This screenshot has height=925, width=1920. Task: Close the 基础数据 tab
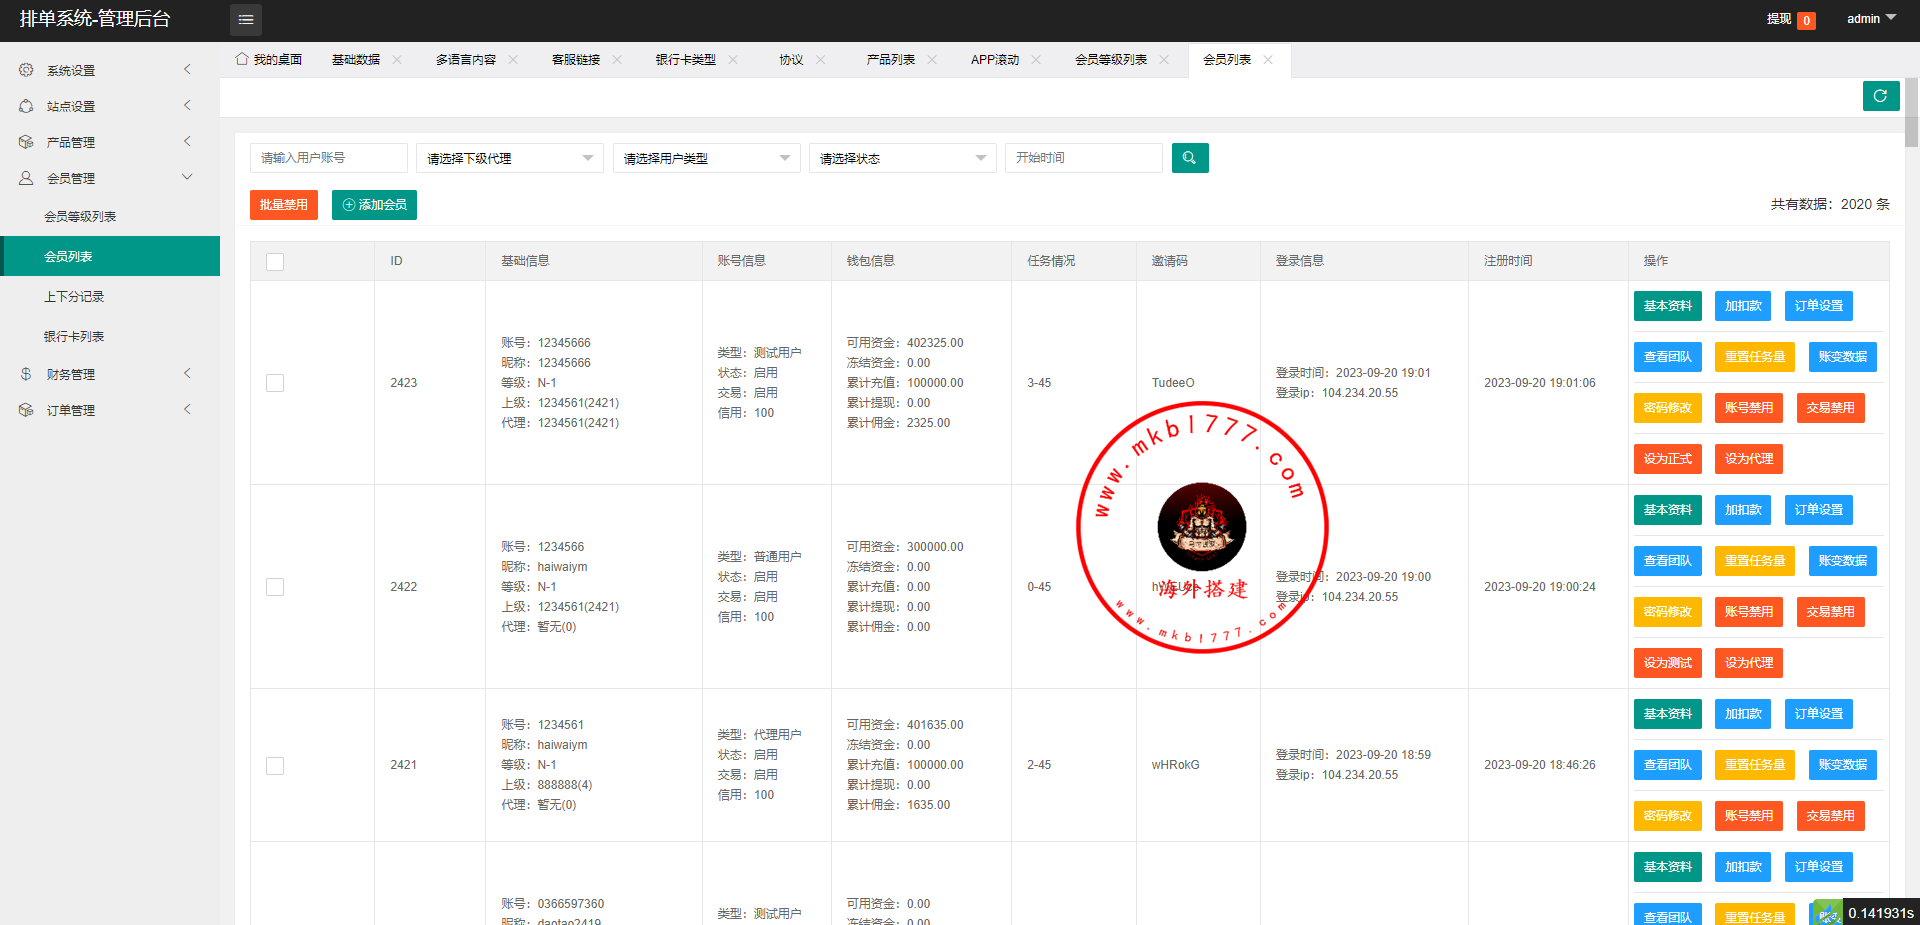[x=397, y=60]
